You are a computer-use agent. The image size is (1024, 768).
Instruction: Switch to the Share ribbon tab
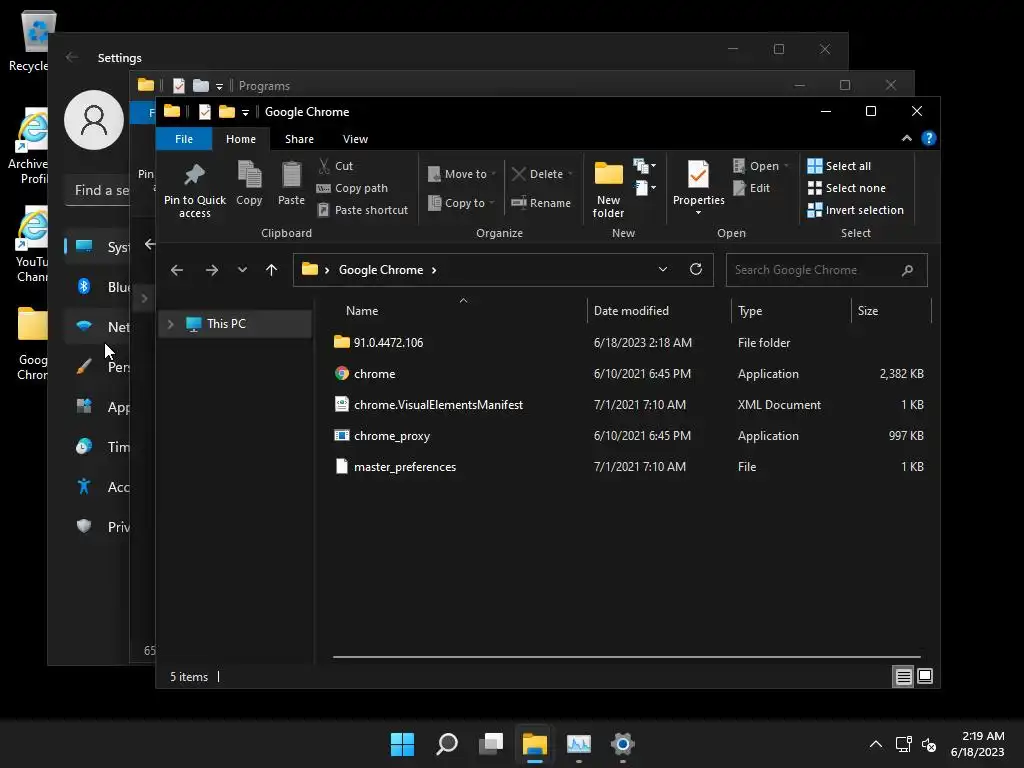point(299,139)
